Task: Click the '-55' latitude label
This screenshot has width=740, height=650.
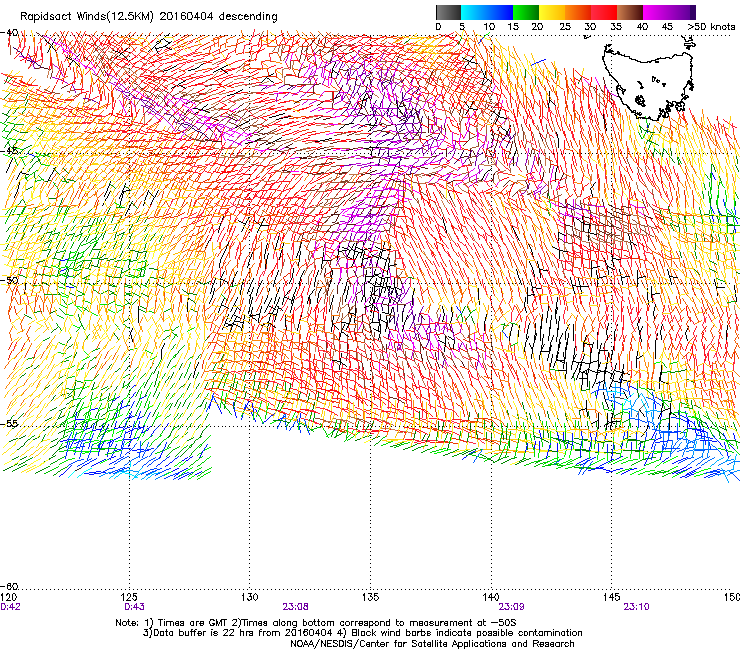Action: click(9, 423)
